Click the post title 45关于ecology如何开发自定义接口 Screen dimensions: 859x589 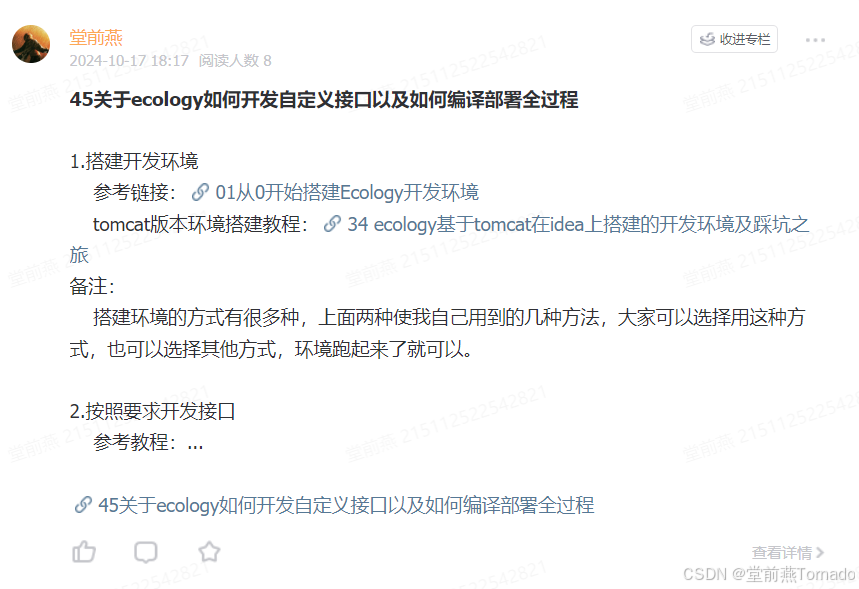click(x=324, y=100)
